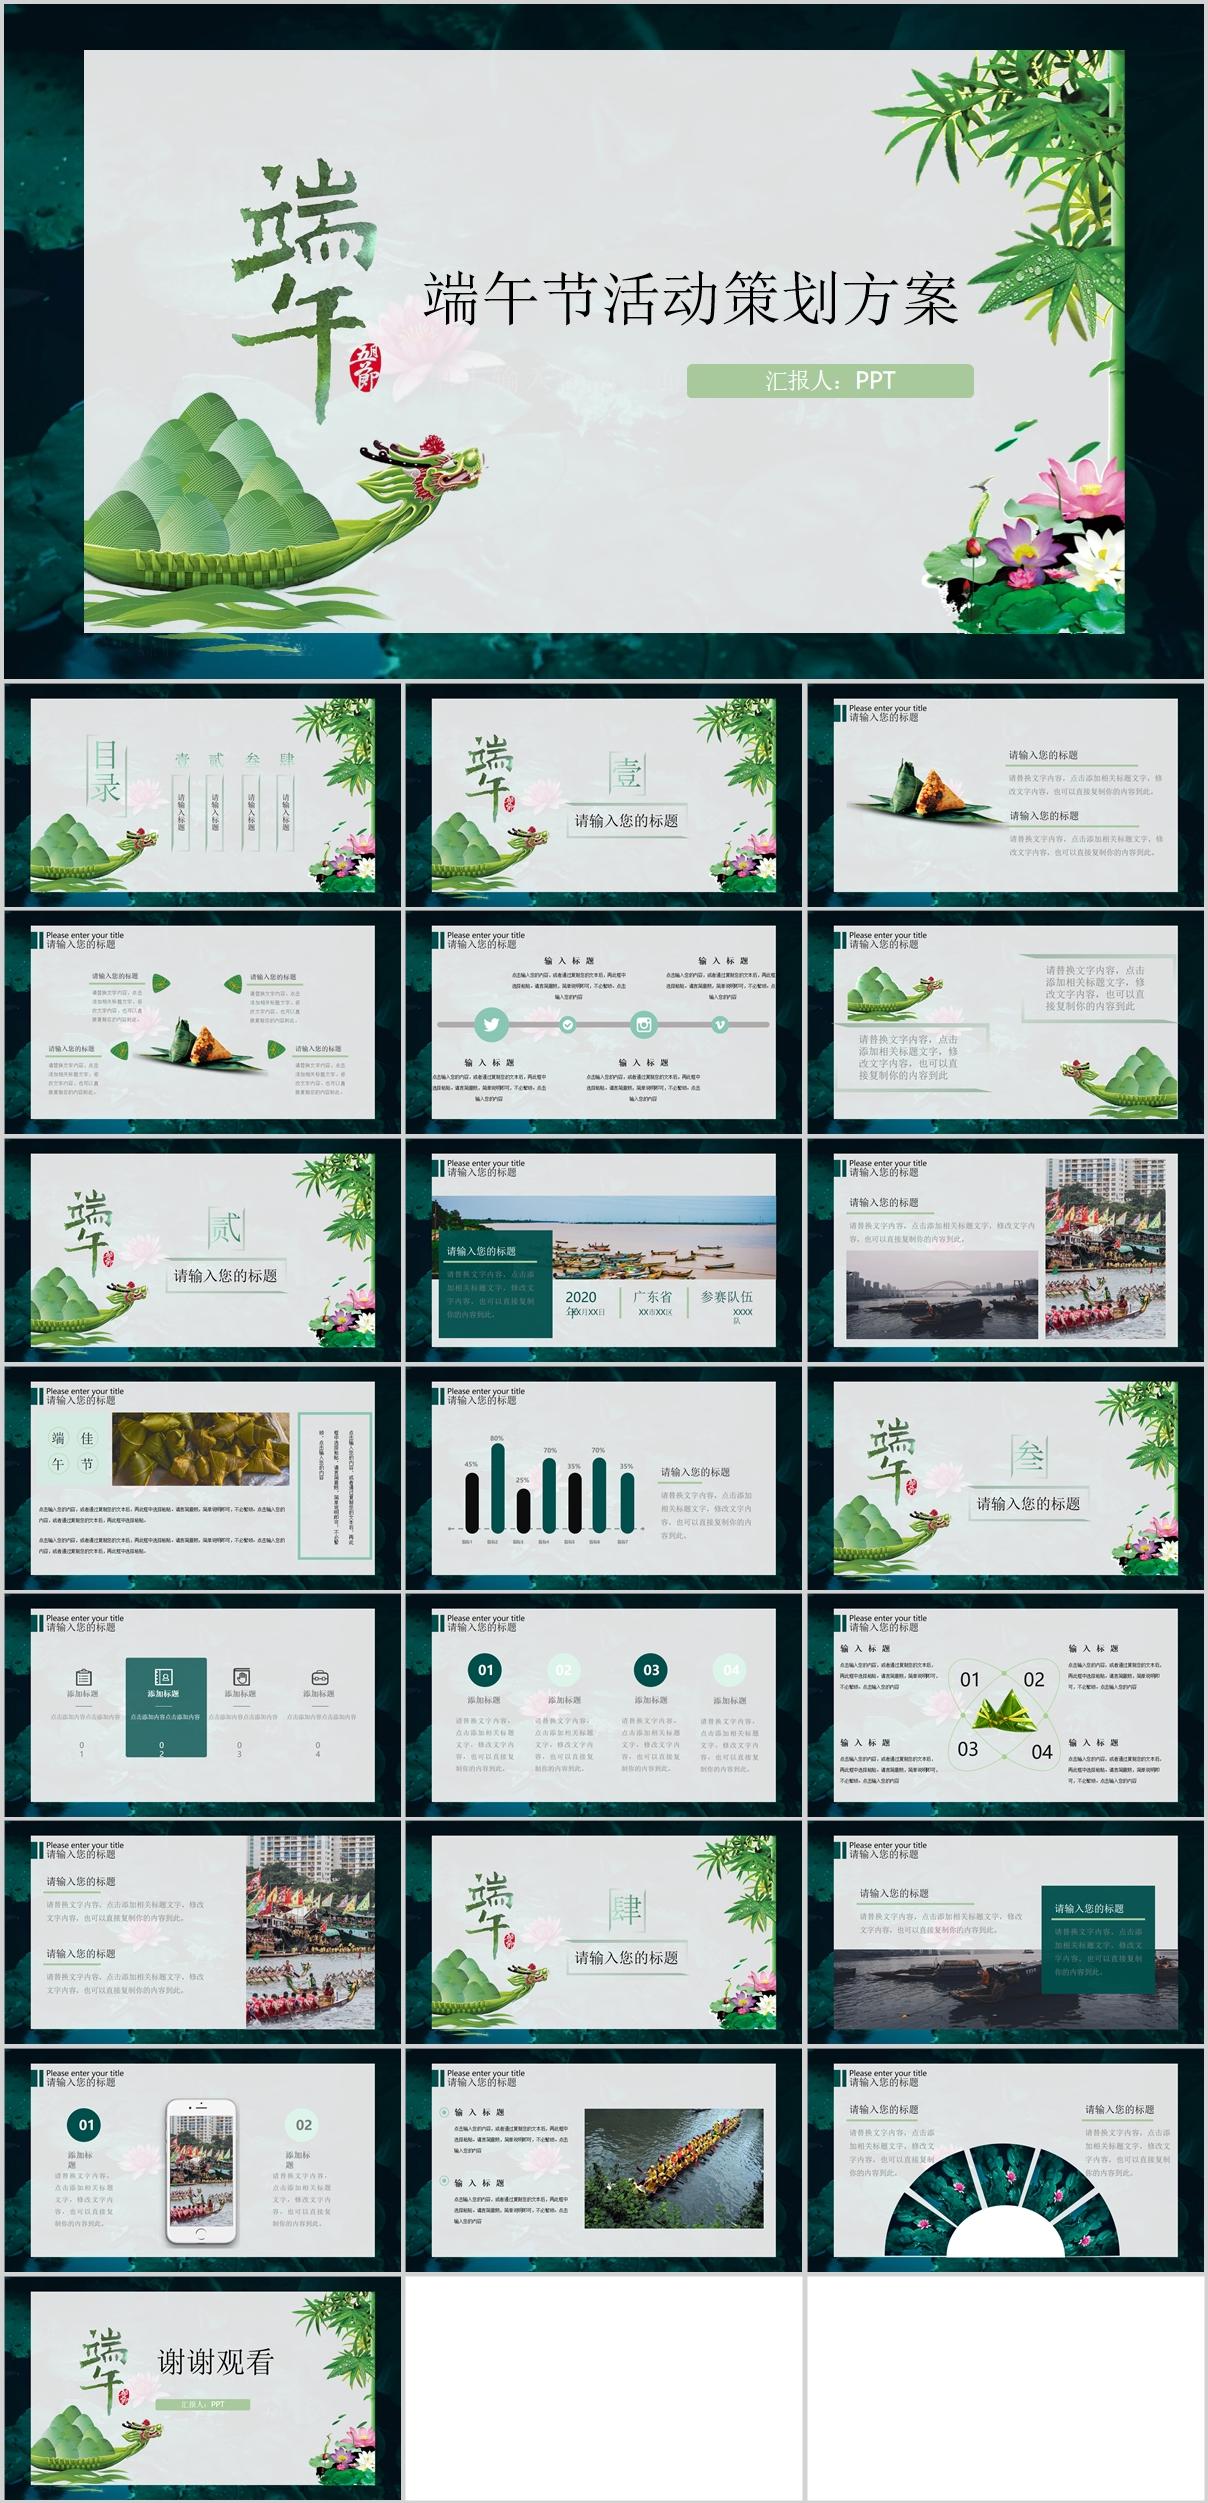
Task: Click the dark green 03 circle on four-step slide
Action: (x=651, y=1670)
